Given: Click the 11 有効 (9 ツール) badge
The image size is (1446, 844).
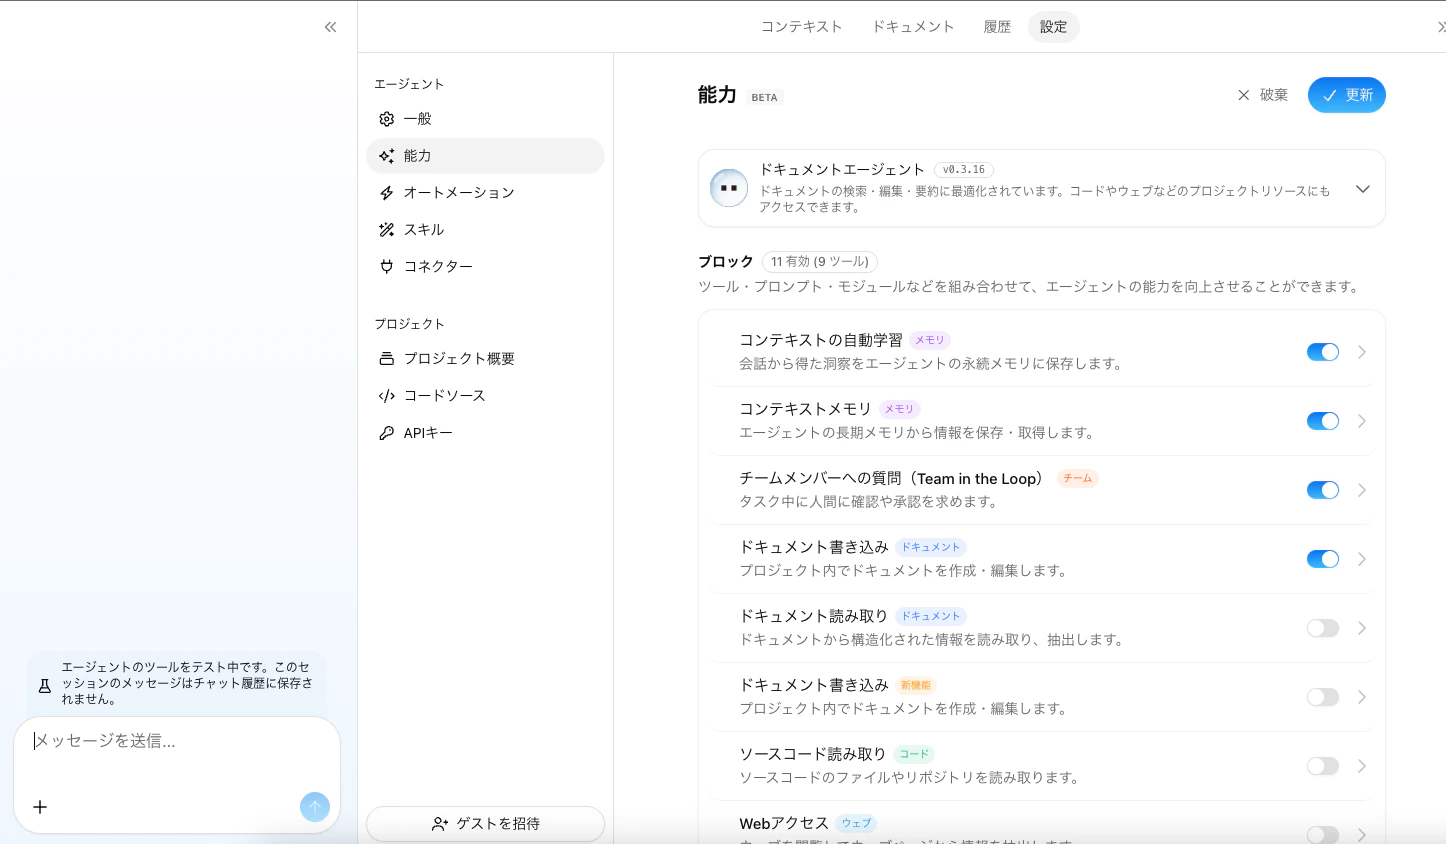Looking at the screenshot, I should 820,262.
